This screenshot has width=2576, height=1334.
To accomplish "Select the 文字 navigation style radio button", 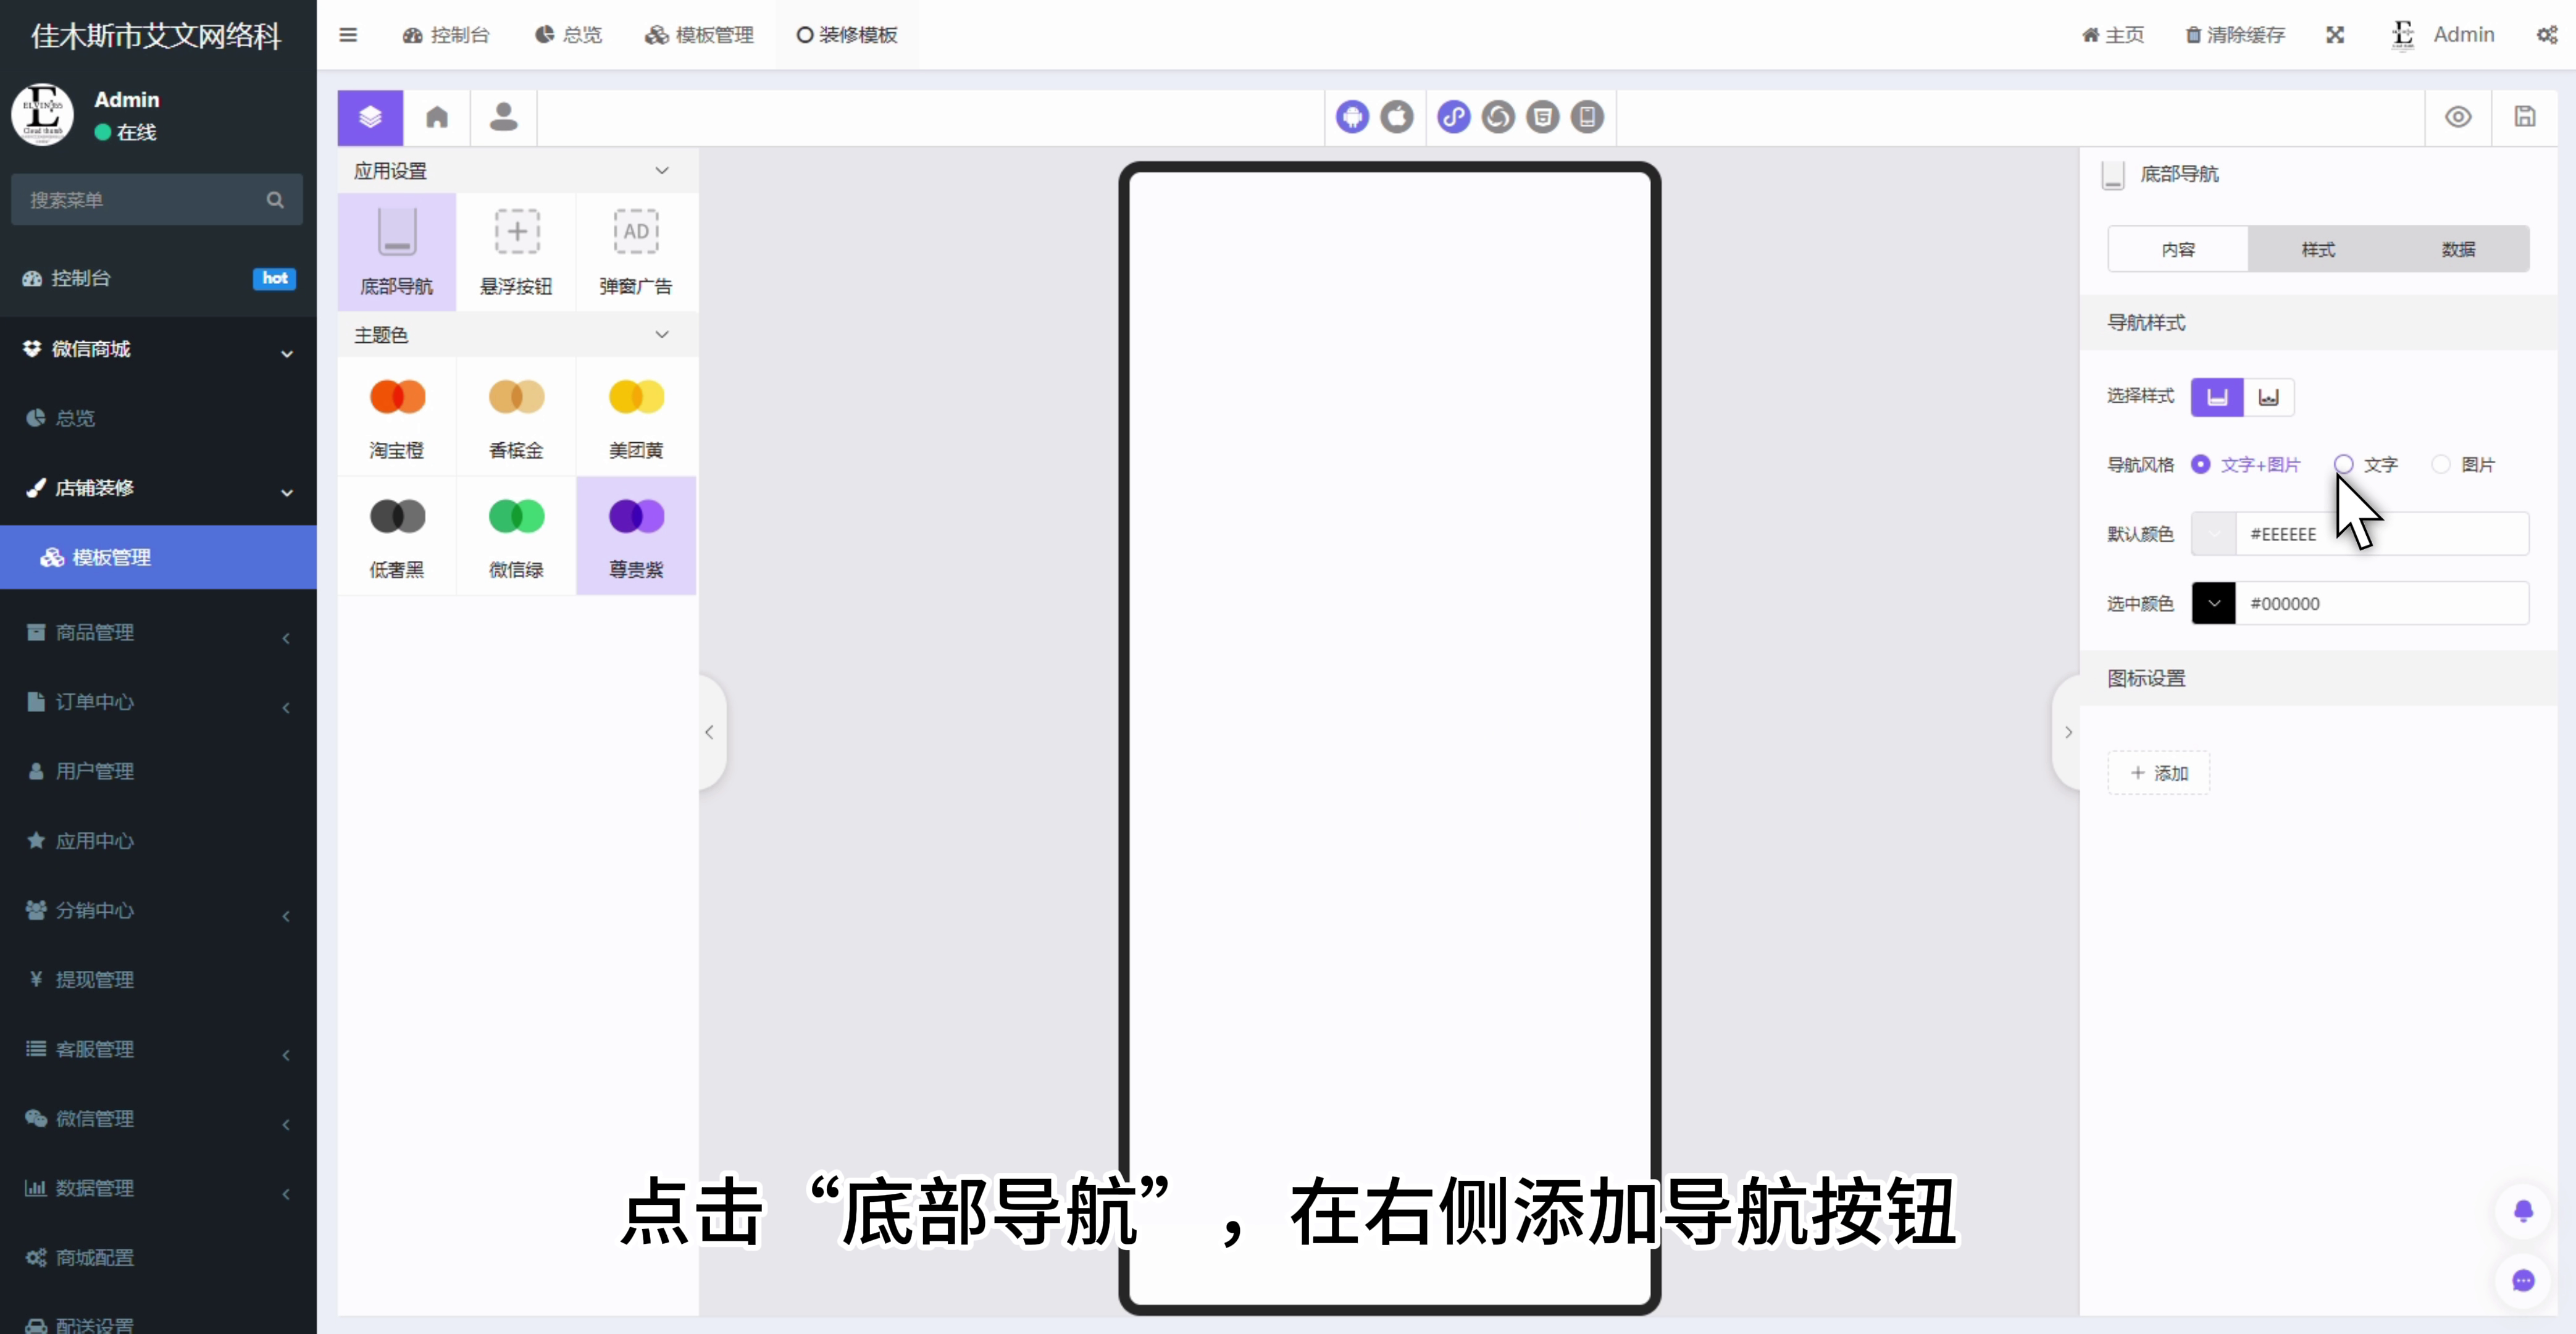I will 2345,464.
